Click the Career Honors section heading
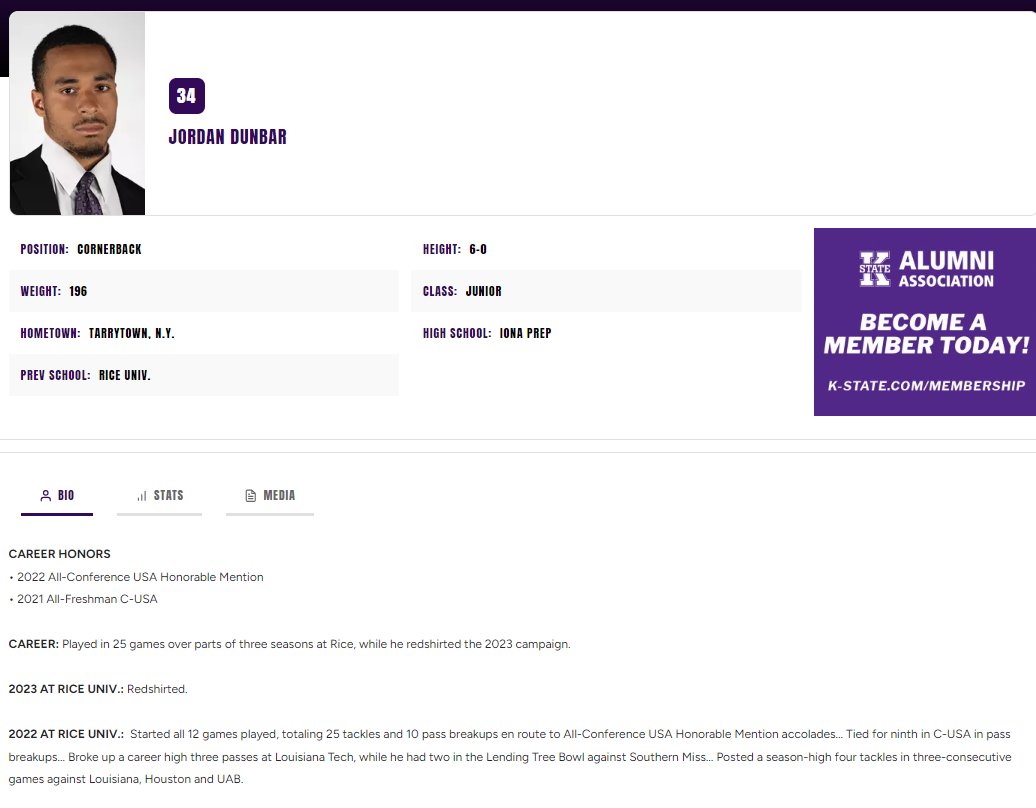Screen dimensions: 1036x808 [62, 553]
